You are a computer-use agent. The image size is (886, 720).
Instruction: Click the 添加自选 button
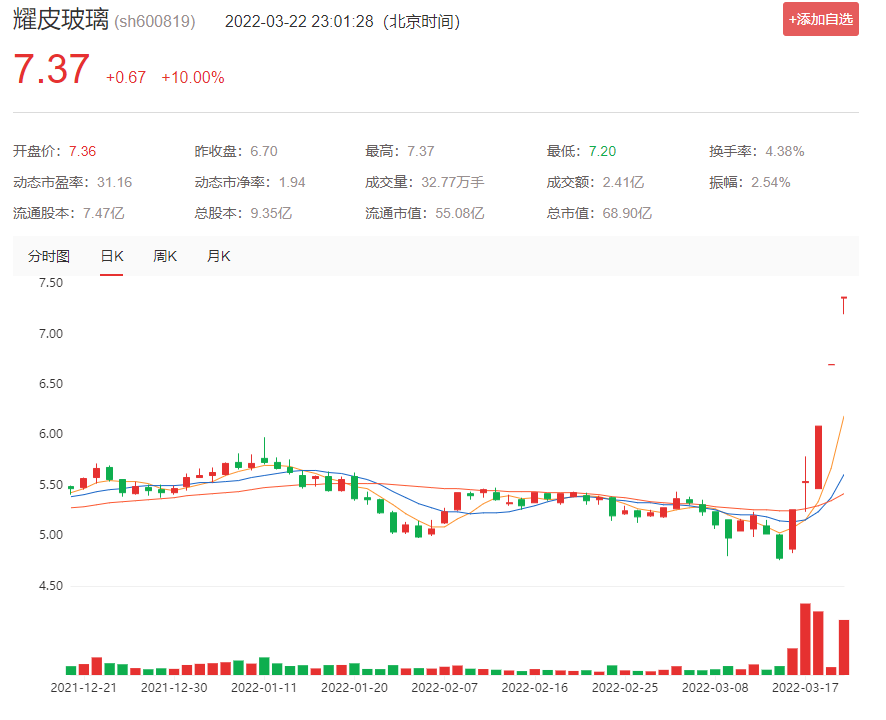point(820,19)
